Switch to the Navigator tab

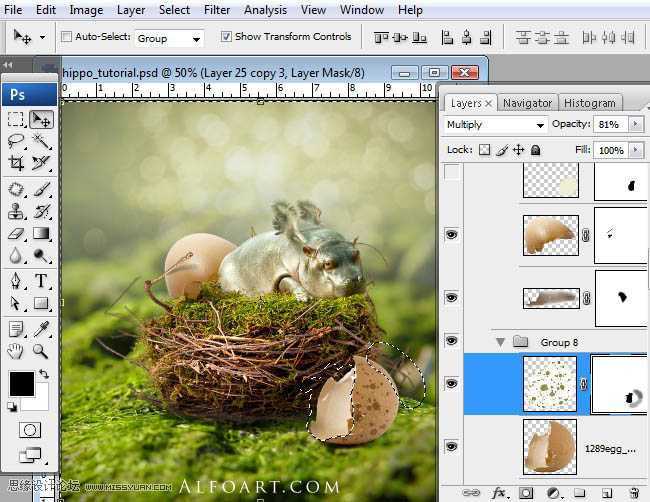click(527, 103)
